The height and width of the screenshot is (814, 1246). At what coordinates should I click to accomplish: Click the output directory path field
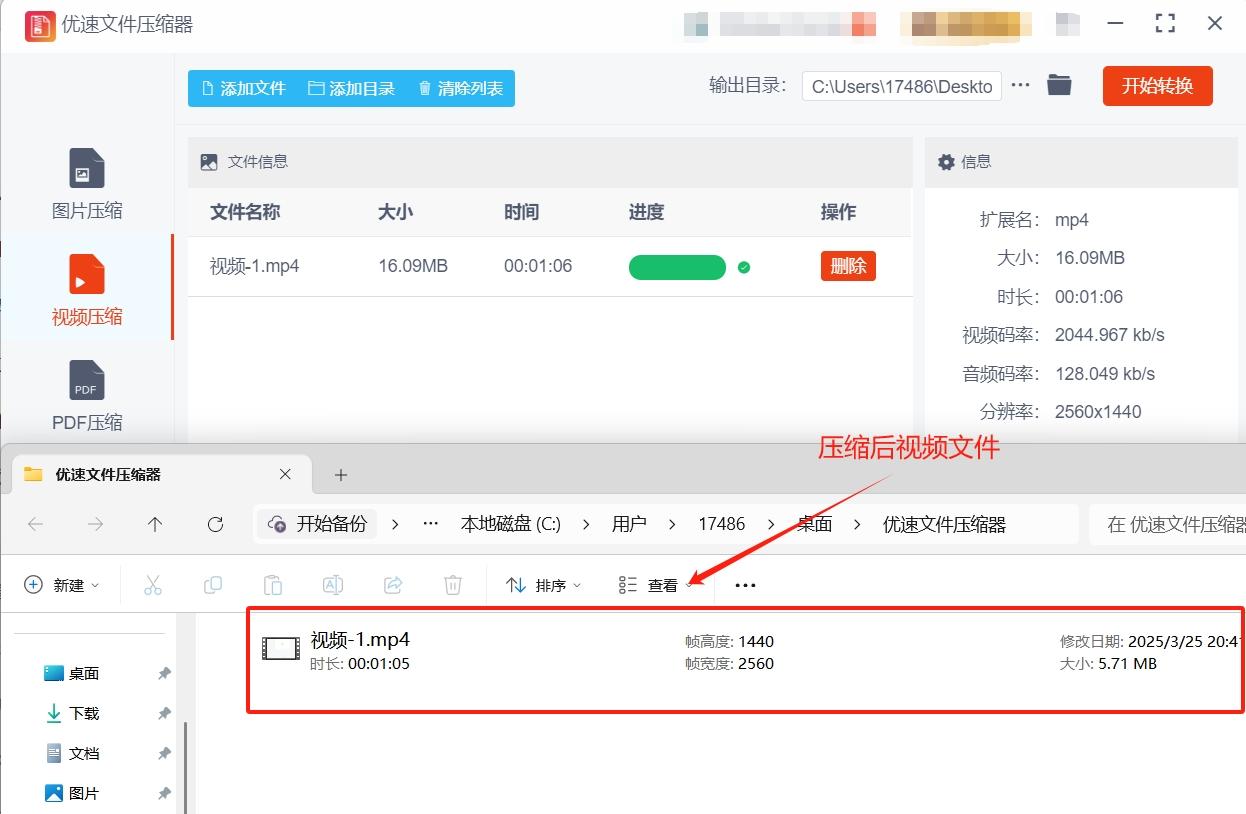(901, 86)
